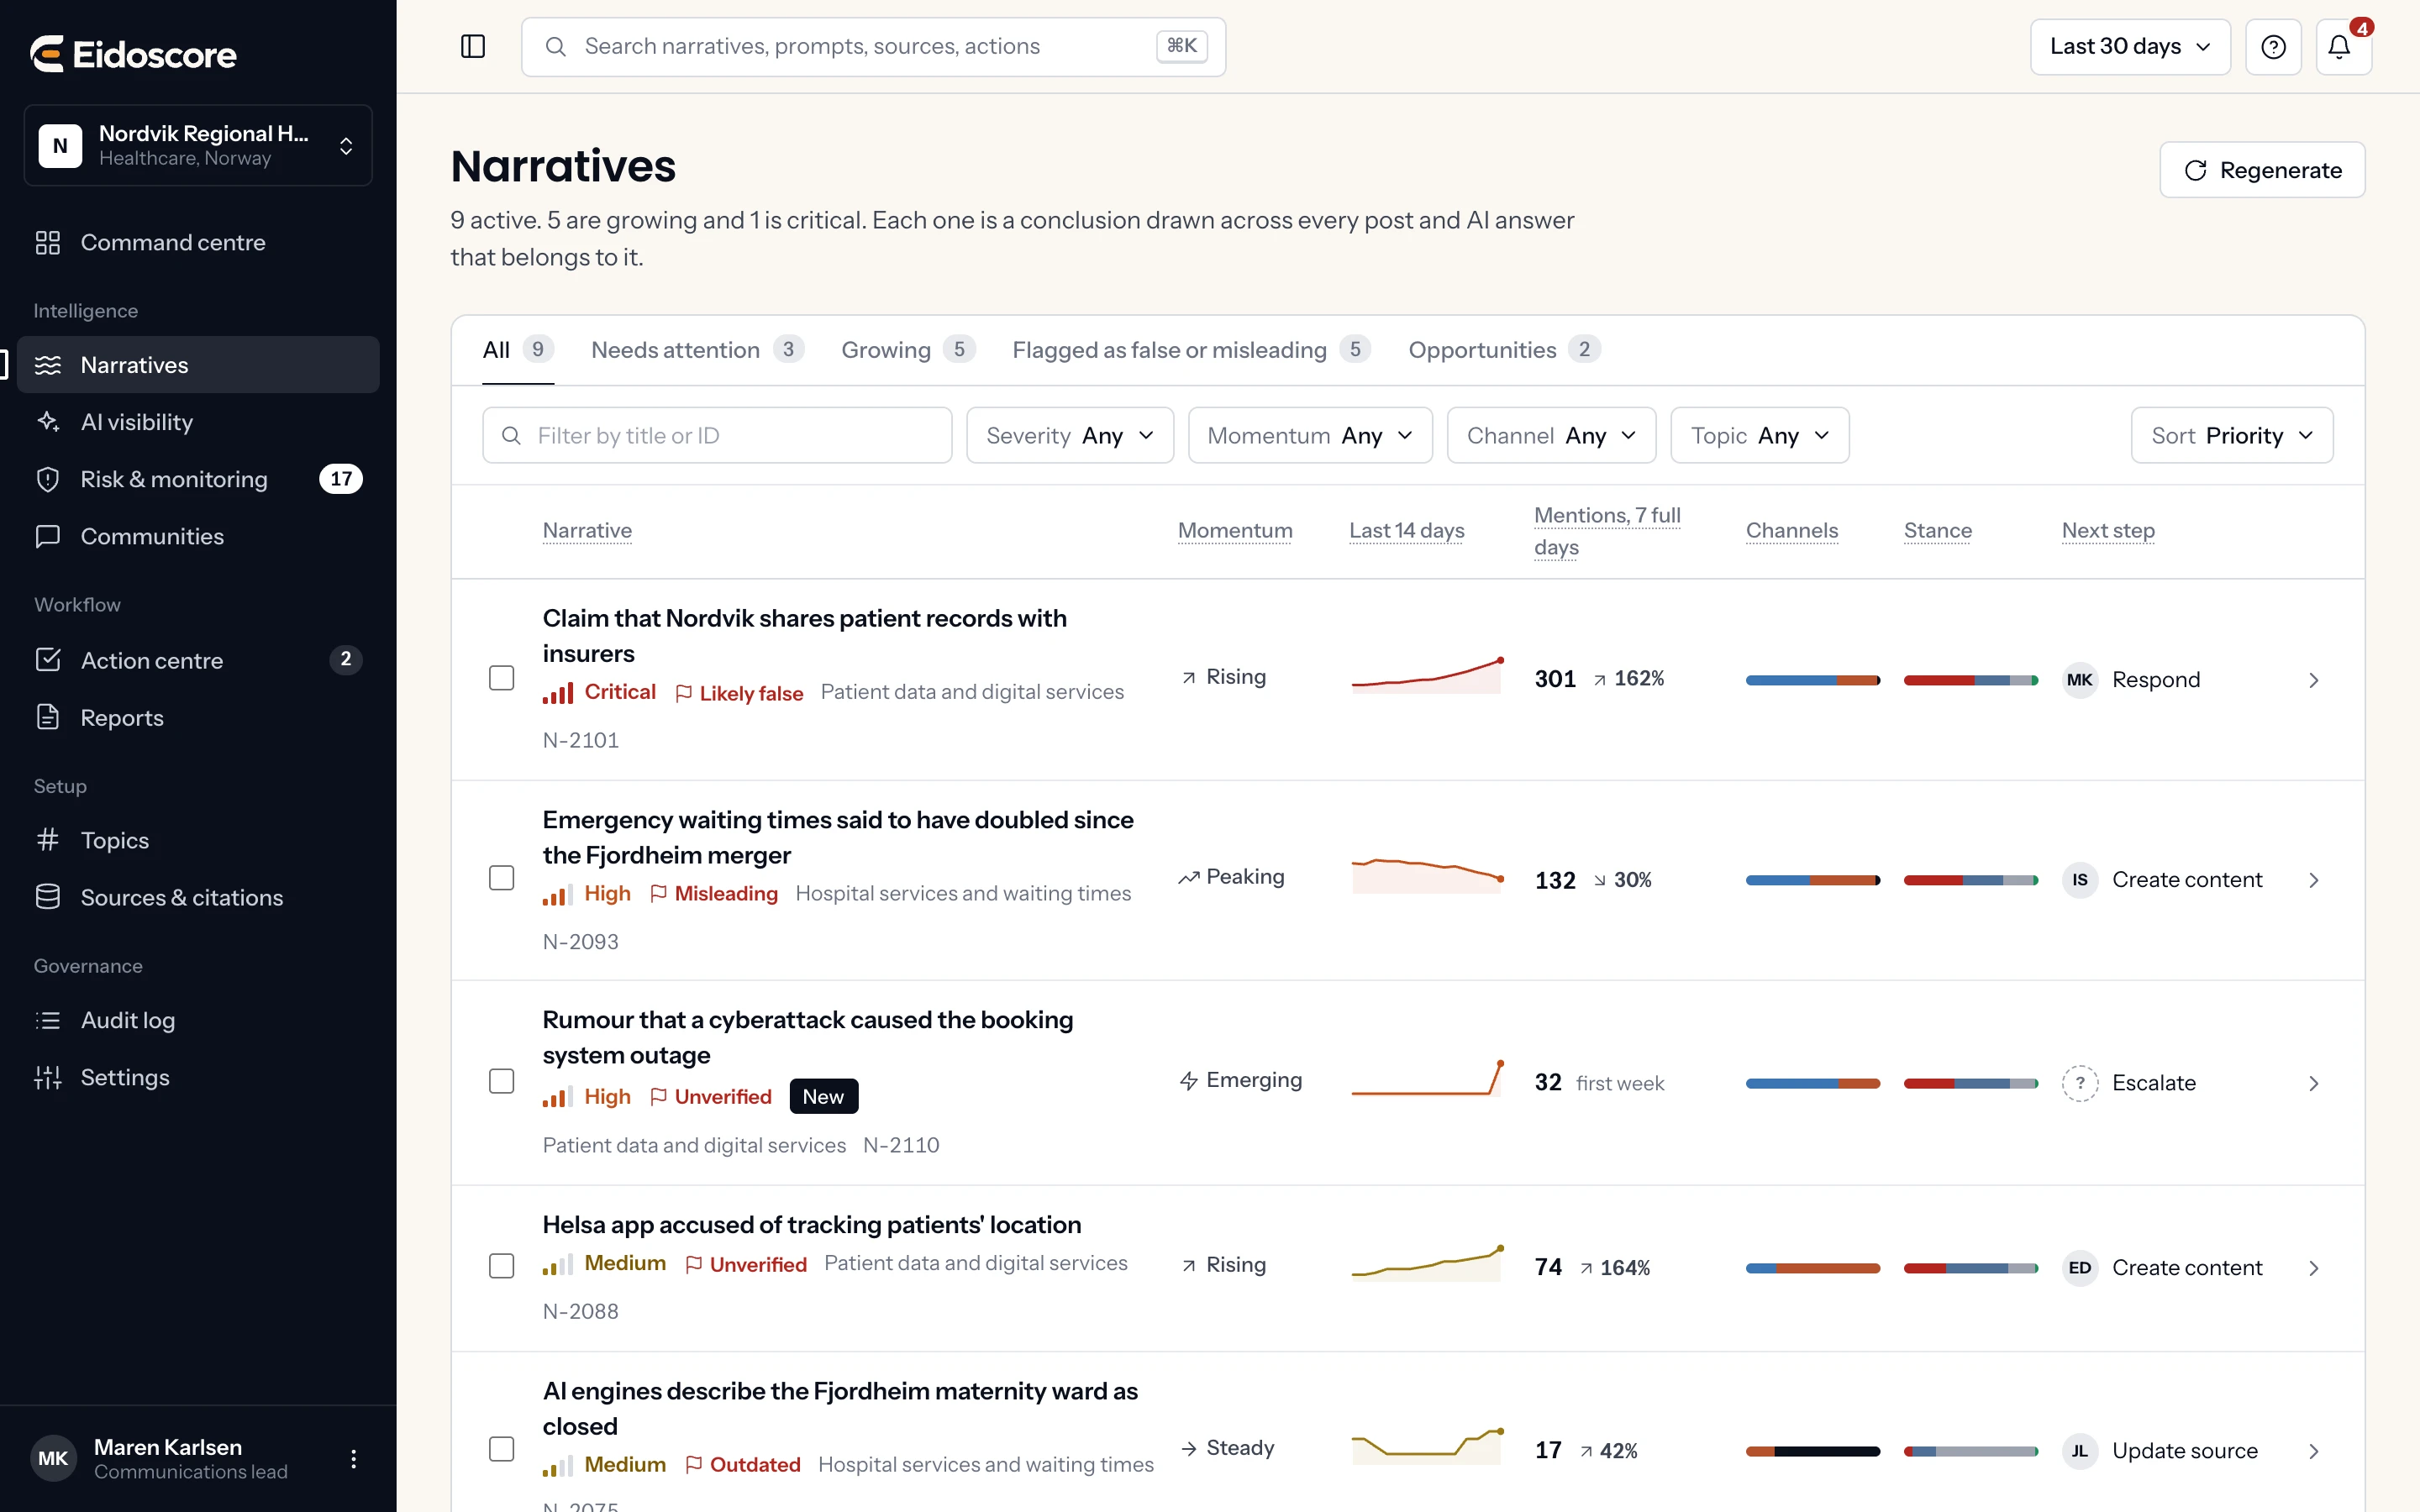Check the Helsa app narrative row

pos(502,1266)
